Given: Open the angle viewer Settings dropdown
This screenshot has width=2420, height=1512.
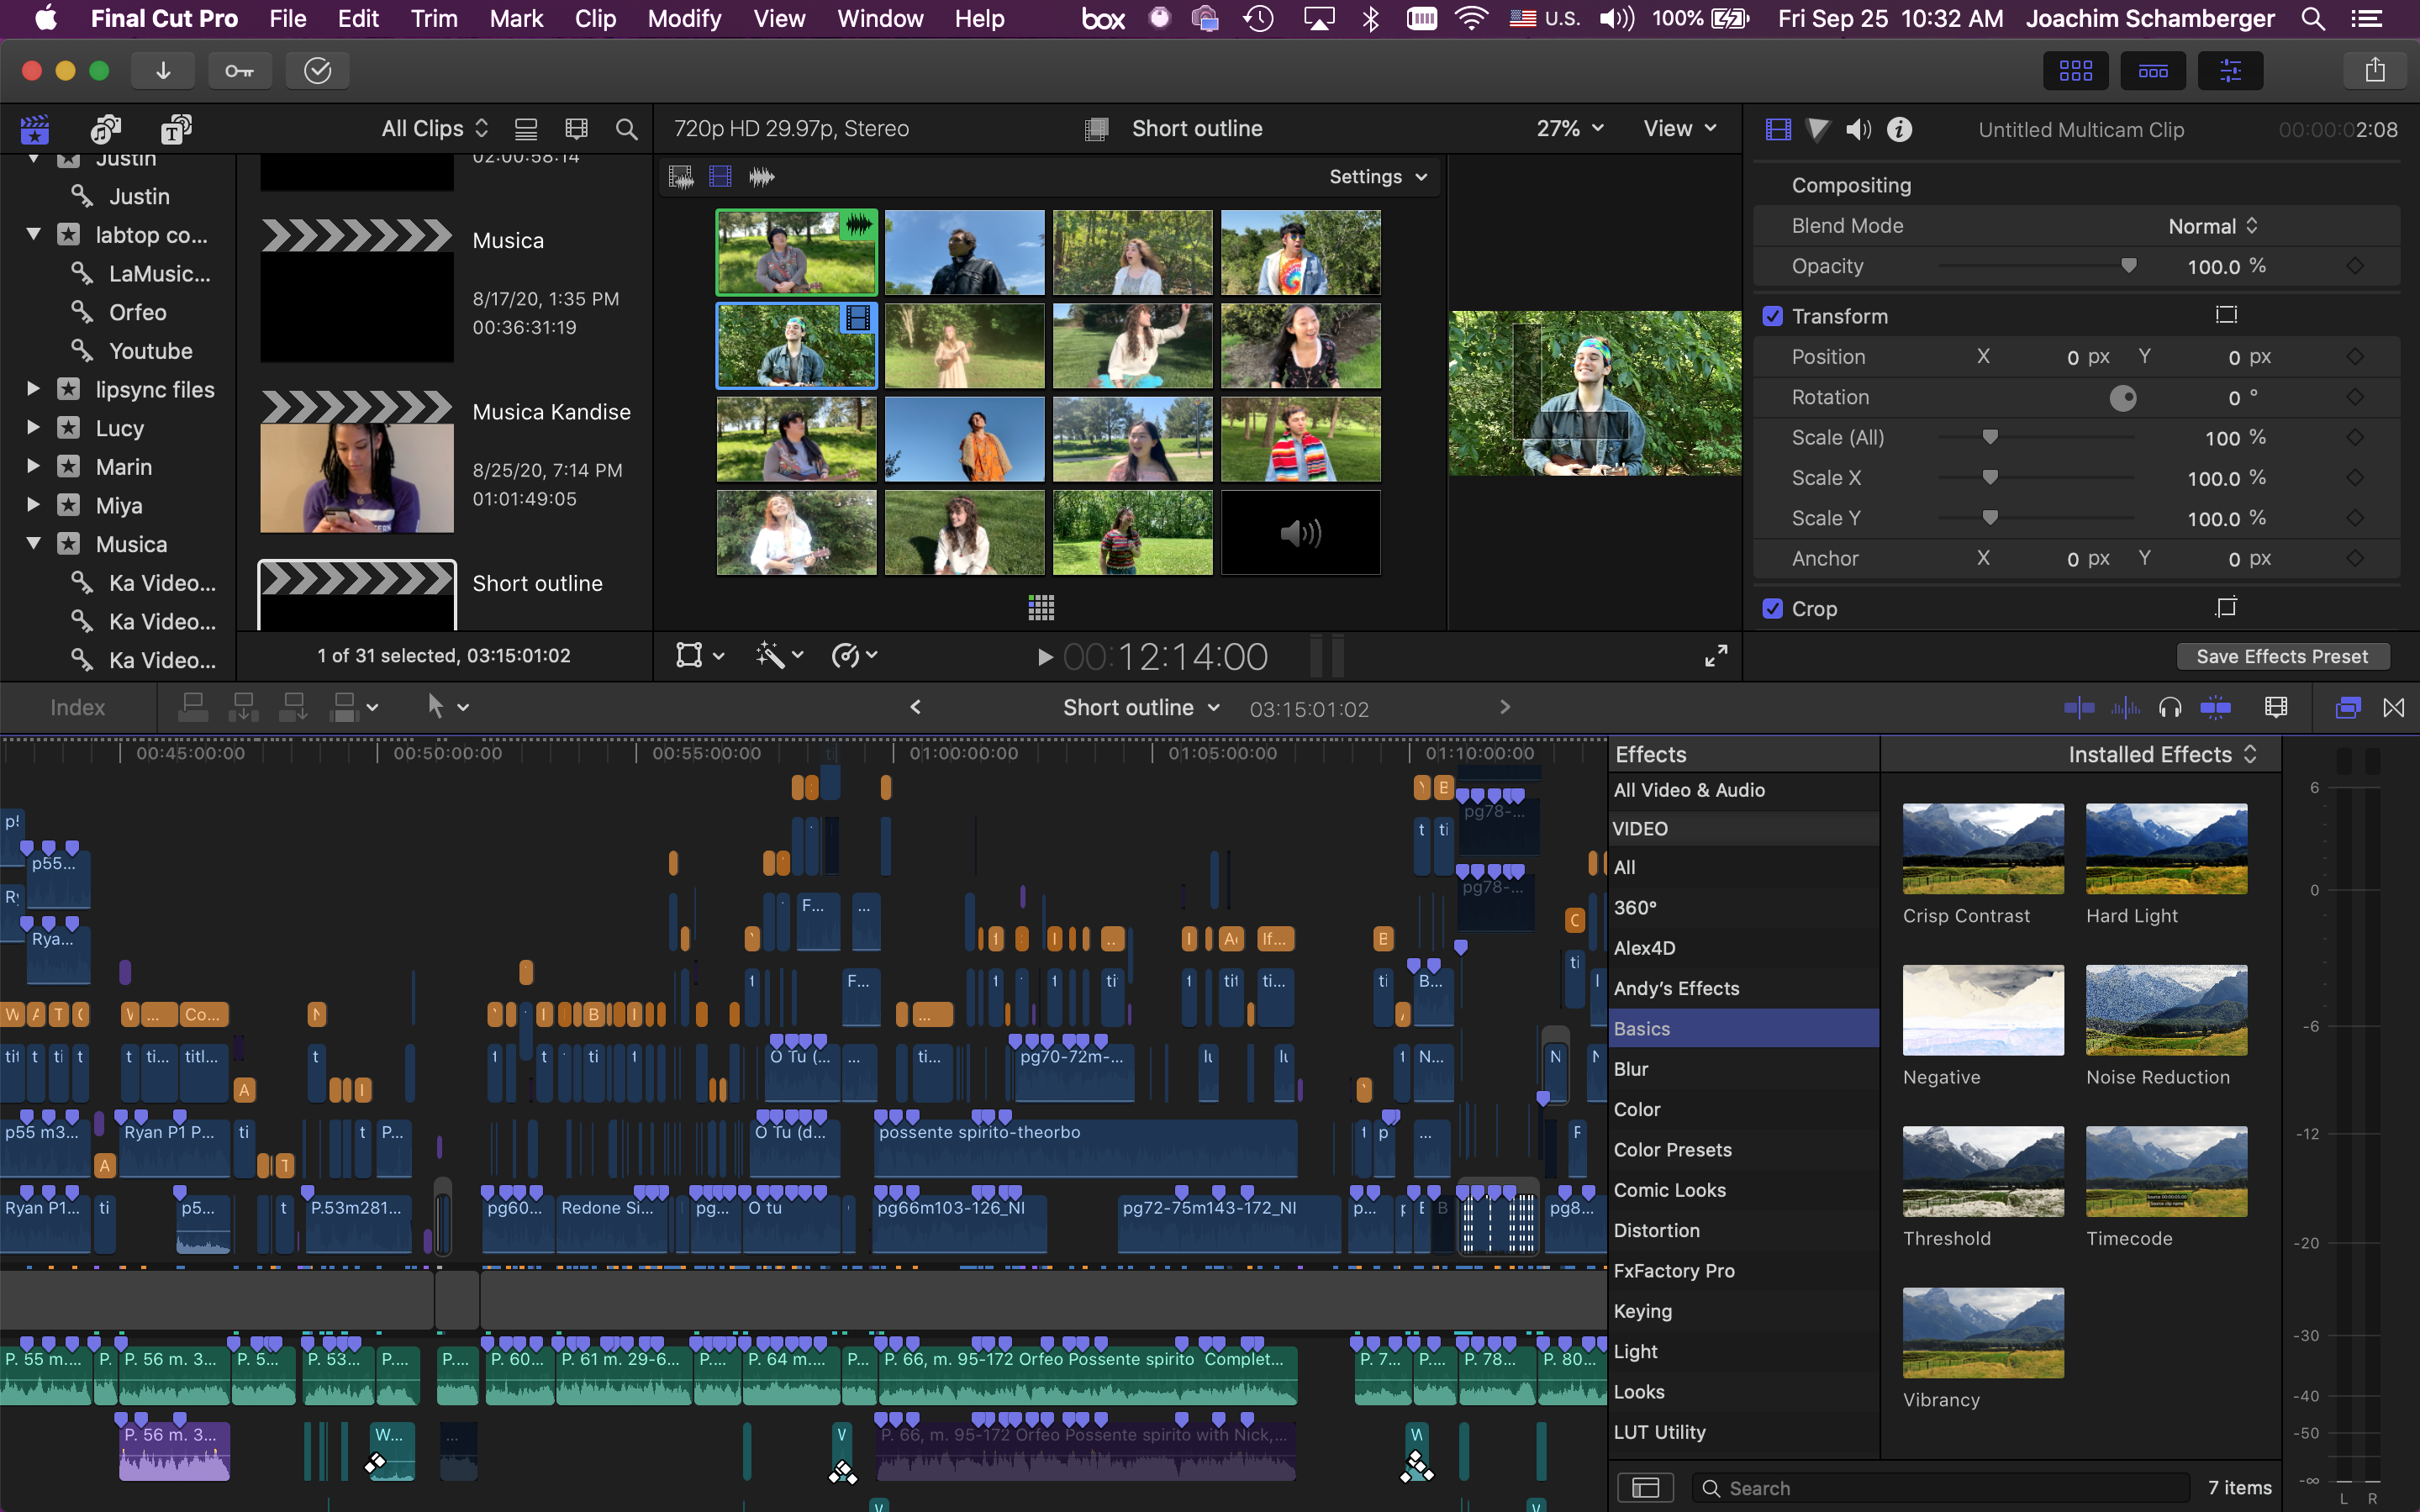Looking at the screenshot, I should 1378,177.
